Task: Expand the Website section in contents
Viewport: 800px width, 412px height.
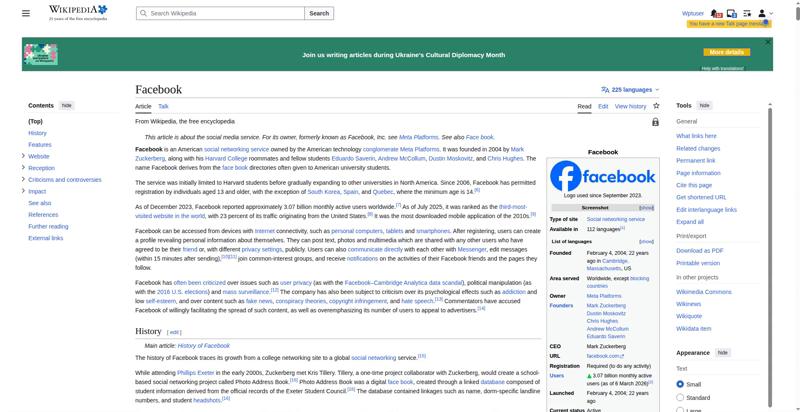Action: (x=23, y=156)
